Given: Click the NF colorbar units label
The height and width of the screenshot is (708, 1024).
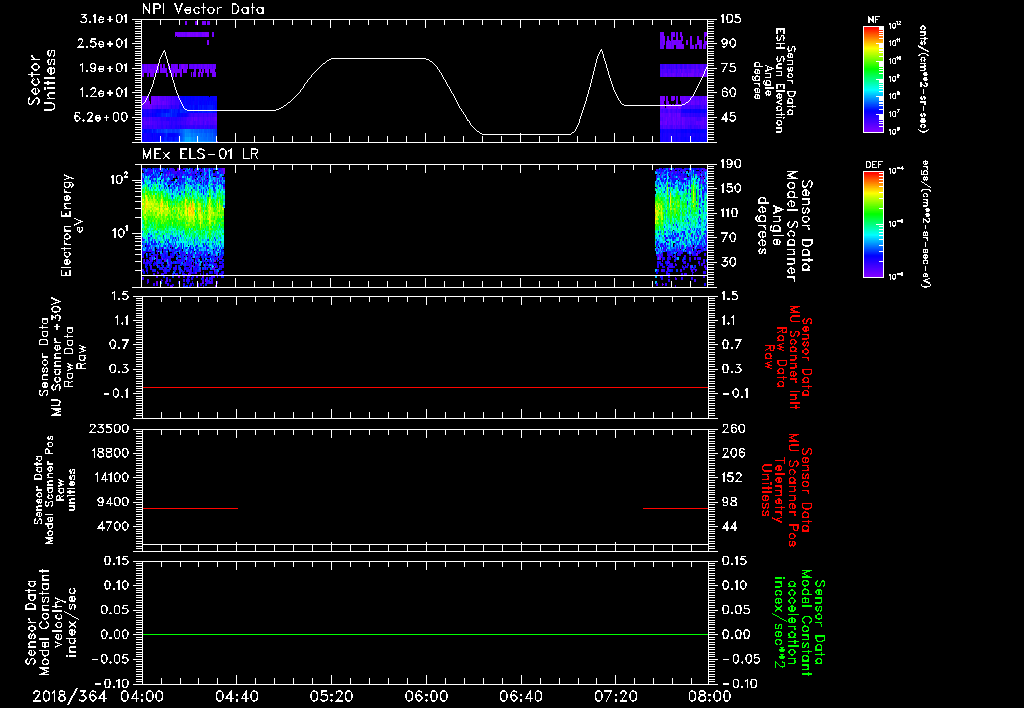Looking at the screenshot, I should (923, 78).
